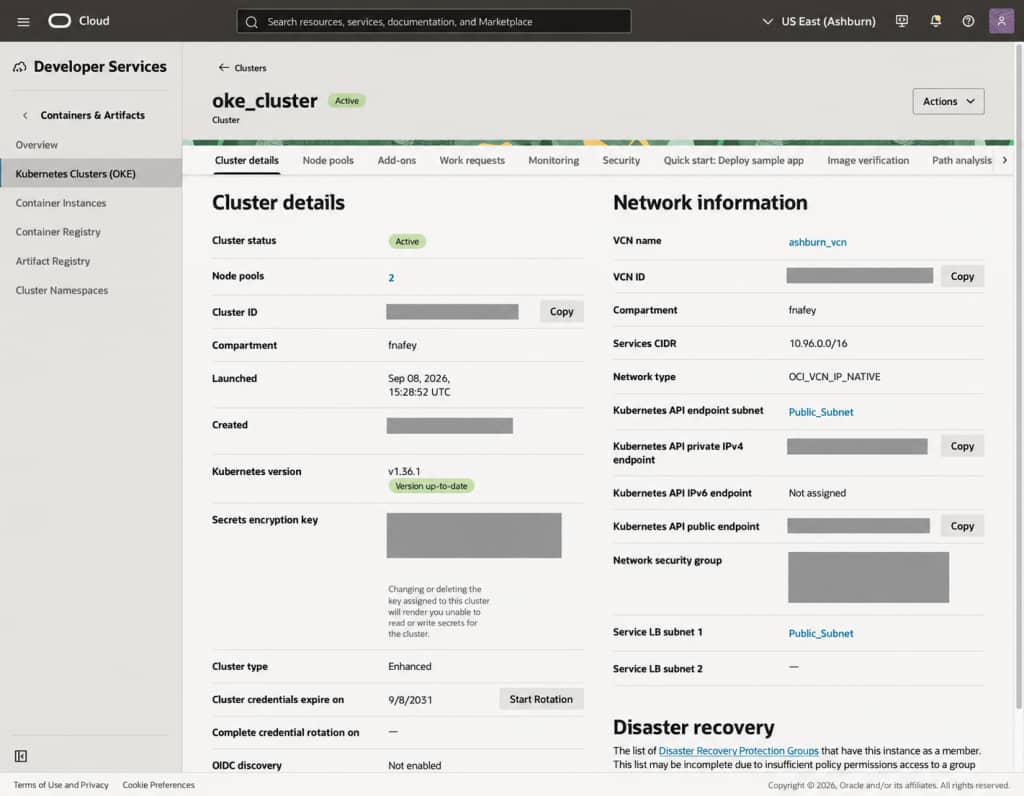Switch to the Add-ons tab
Viewport: 1024px width, 796px height.
[x=396, y=161]
